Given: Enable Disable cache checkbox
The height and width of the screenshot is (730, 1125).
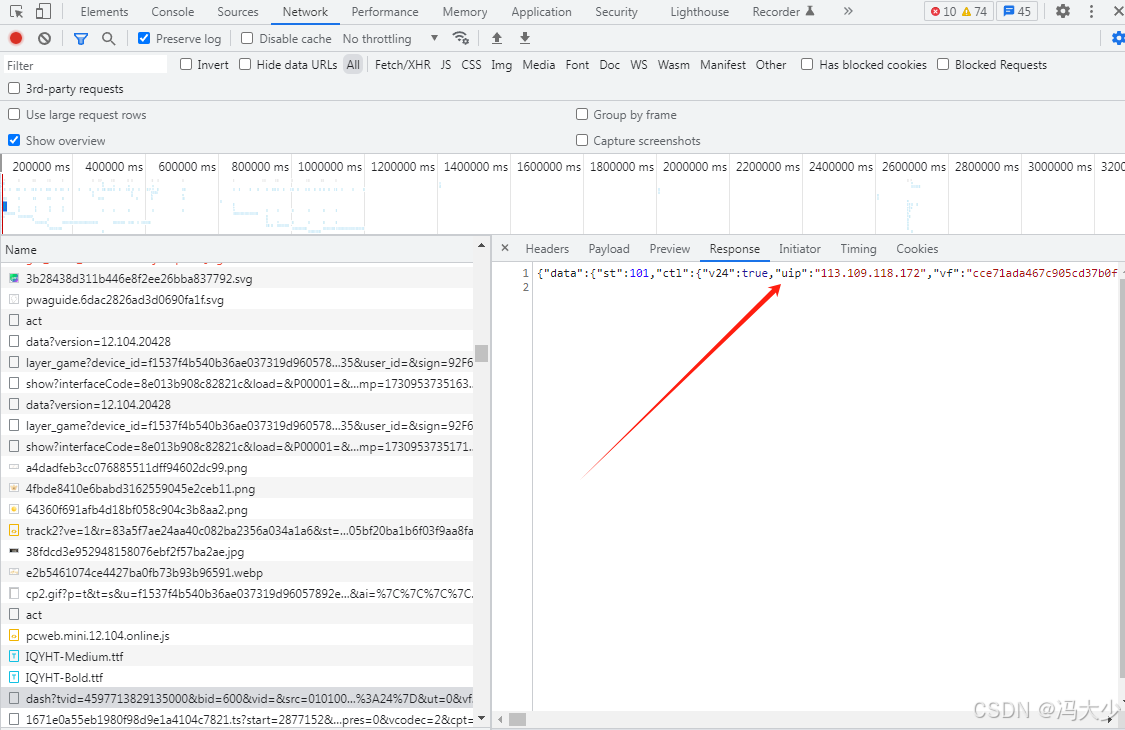Looking at the screenshot, I should (x=248, y=38).
